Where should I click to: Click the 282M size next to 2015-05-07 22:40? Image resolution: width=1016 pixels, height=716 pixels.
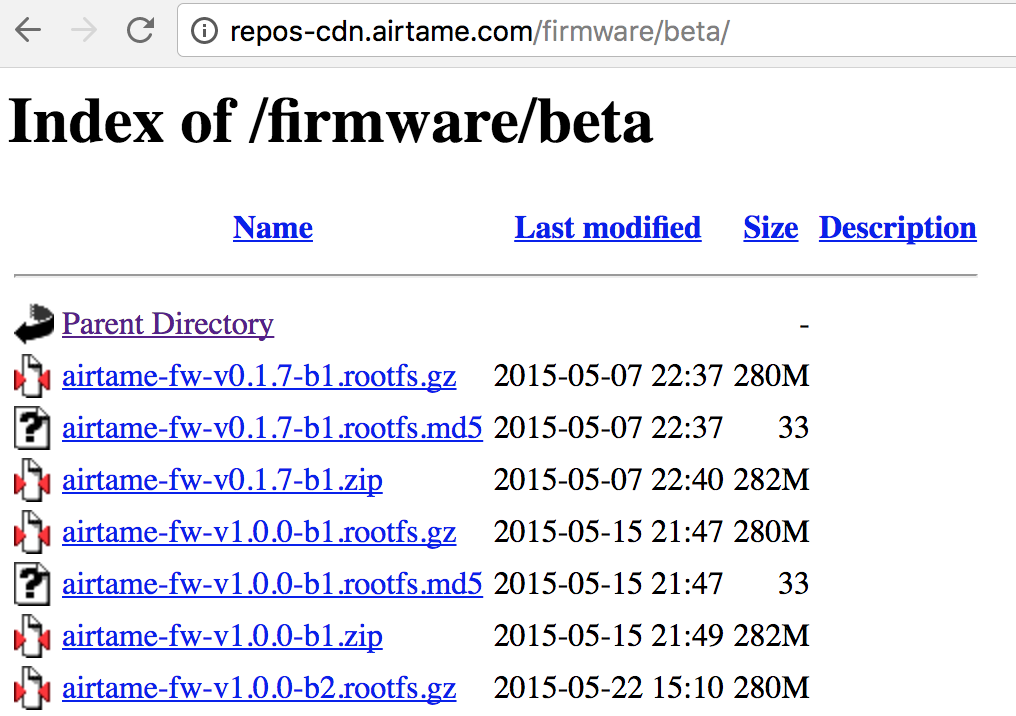pyautogui.click(x=771, y=480)
